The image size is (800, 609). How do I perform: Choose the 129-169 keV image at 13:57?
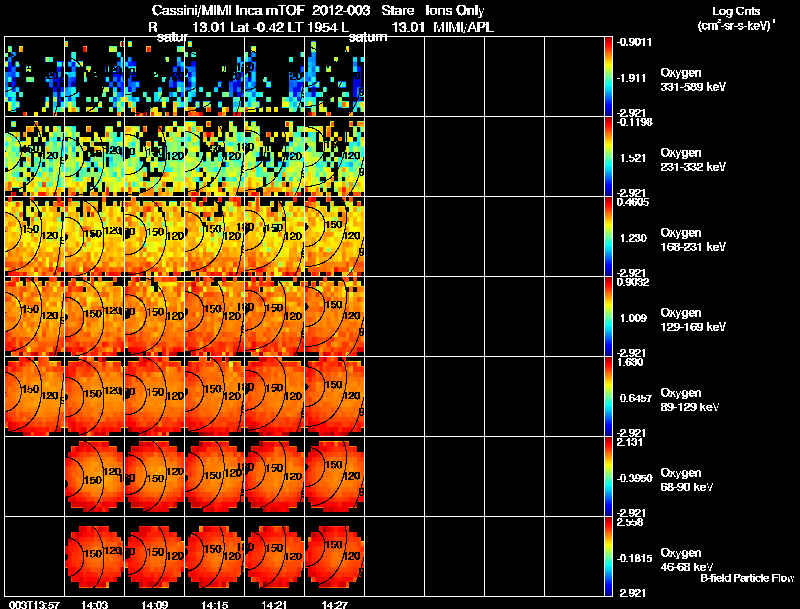pyautogui.click(x=35, y=316)
